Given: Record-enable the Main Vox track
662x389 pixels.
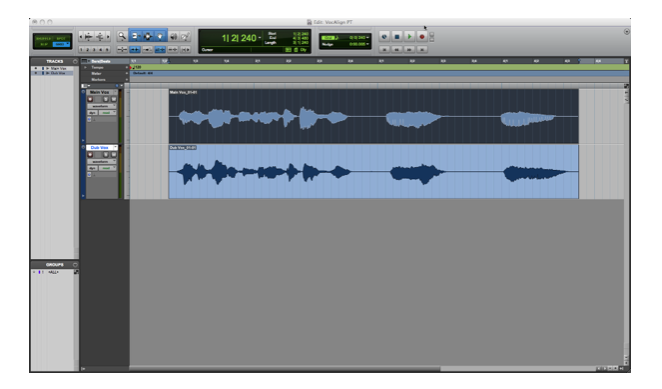Looking at the screenshot, I should [x=90, y=99].
